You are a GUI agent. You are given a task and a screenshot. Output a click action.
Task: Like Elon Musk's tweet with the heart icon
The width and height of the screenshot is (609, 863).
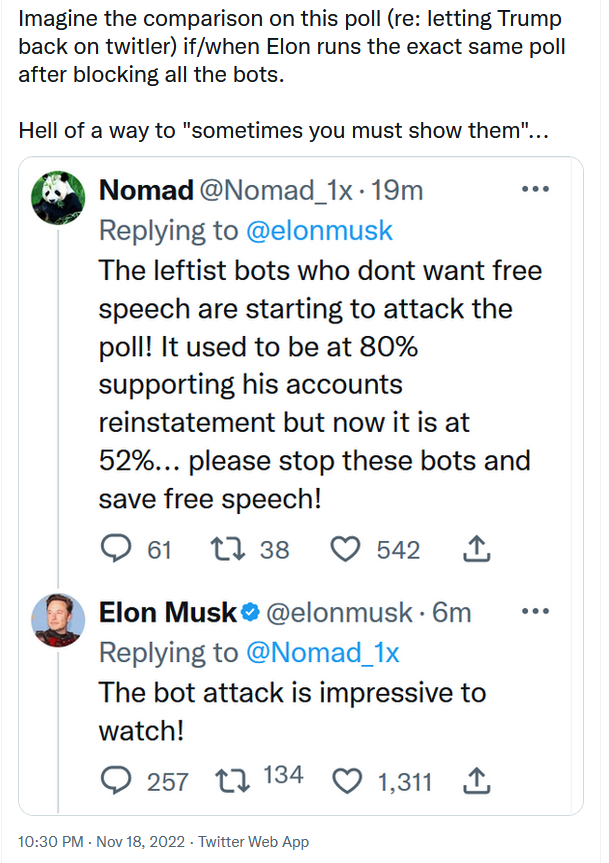tap(347, 781)
